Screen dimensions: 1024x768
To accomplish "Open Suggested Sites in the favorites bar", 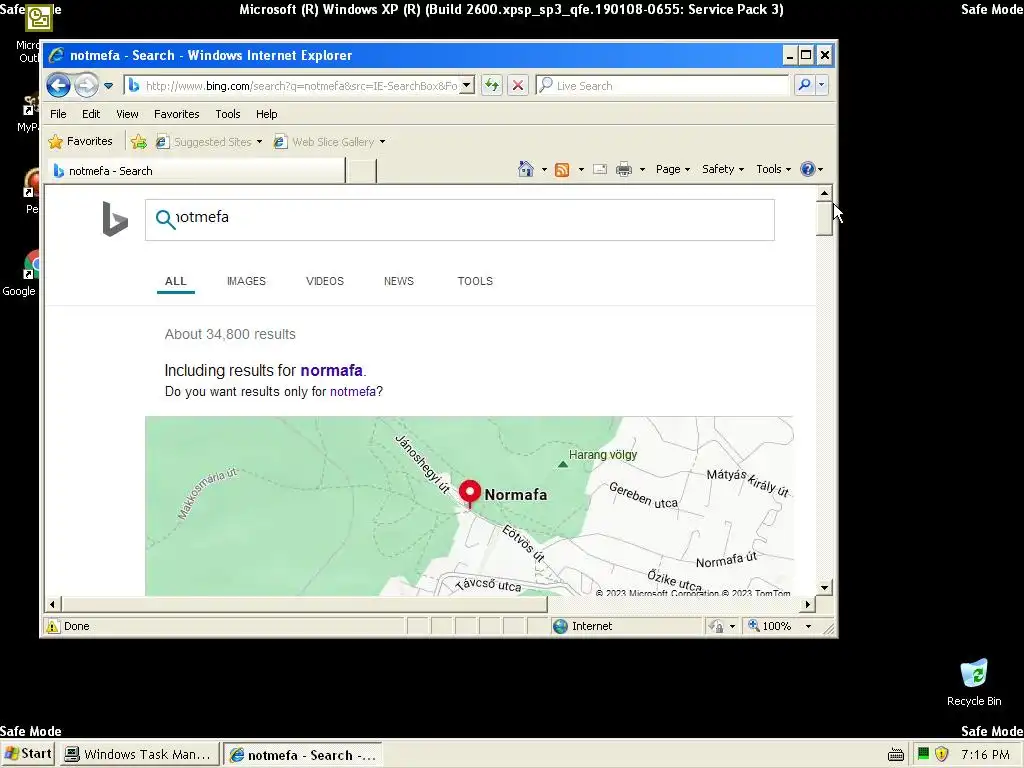I will point(208,142).
